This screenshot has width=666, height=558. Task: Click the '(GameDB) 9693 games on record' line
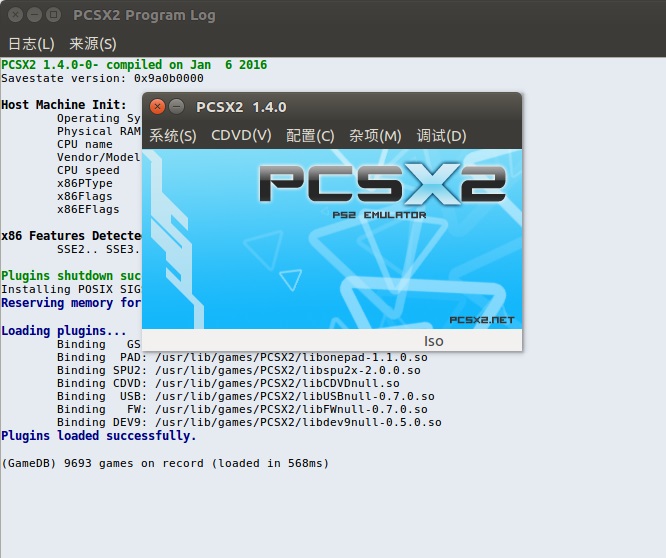(x=165, y=463)
